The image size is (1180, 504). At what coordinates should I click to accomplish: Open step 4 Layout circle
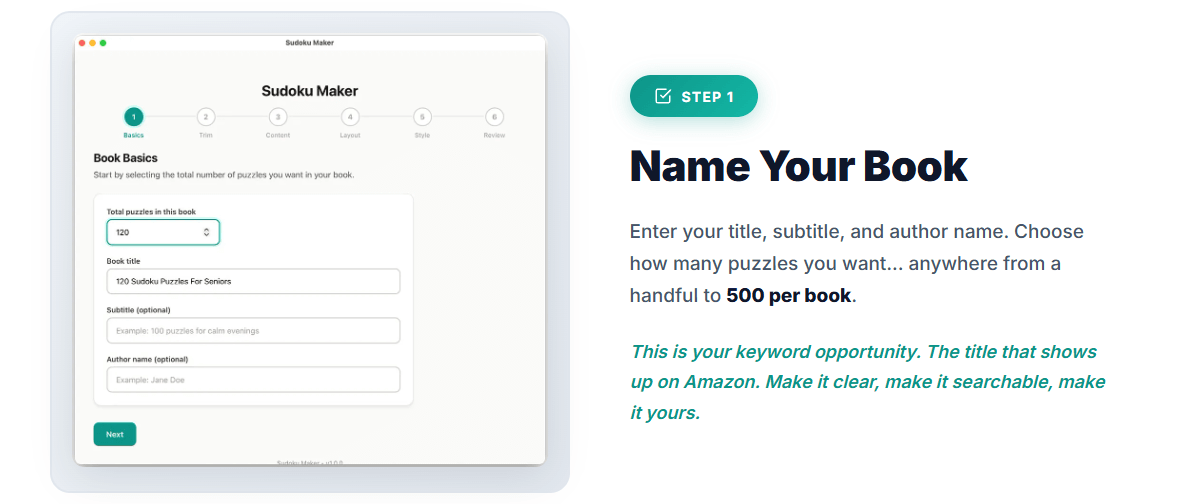(349, 116)
